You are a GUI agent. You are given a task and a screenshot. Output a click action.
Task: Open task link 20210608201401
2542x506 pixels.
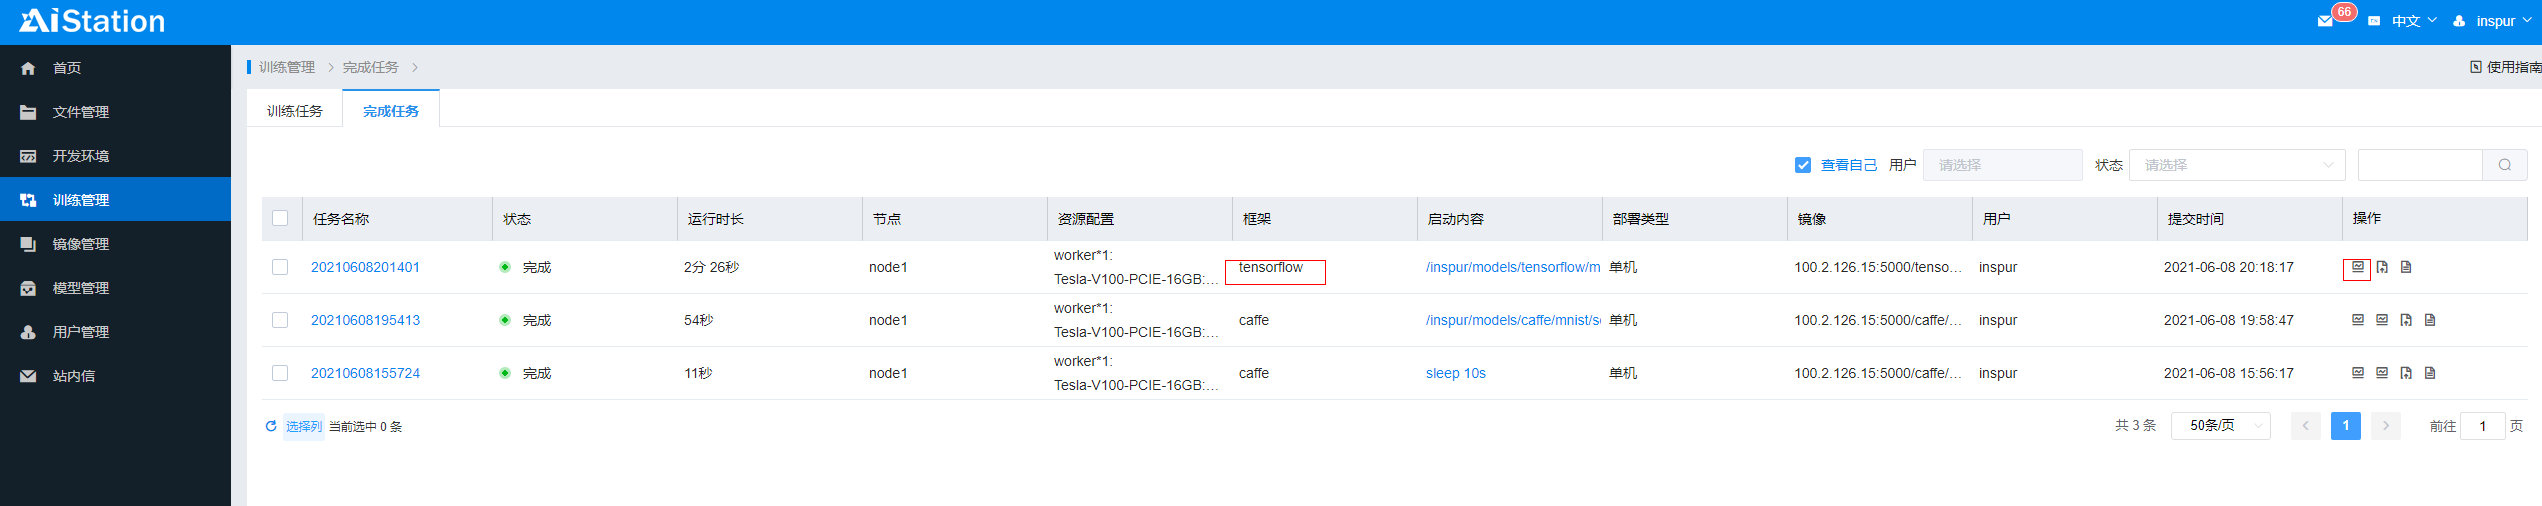point(365,267)
